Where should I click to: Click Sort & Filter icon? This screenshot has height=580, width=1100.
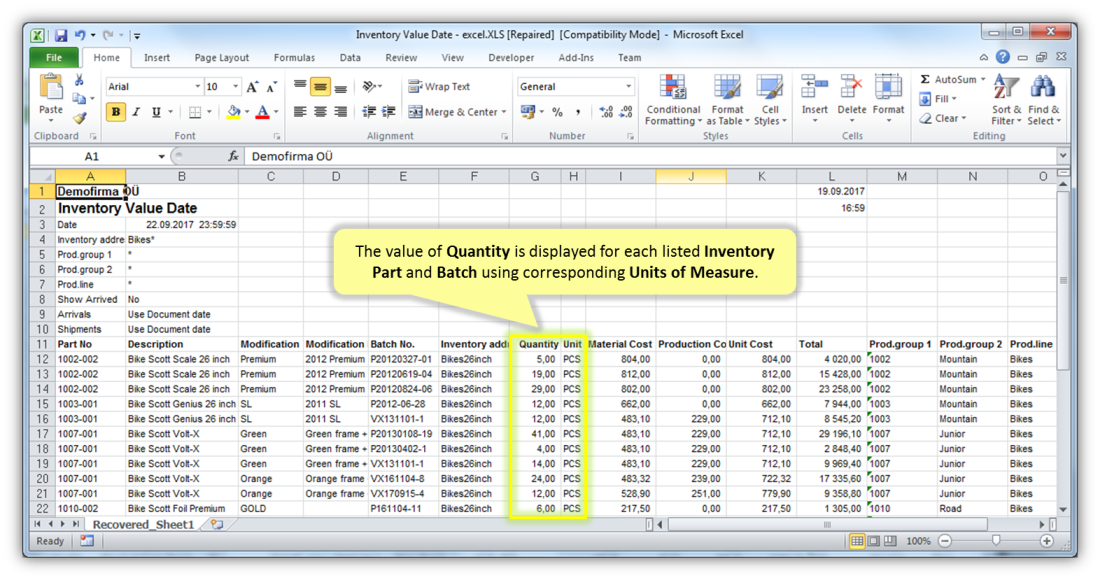pyautogui.click(x=1006, y=88)
